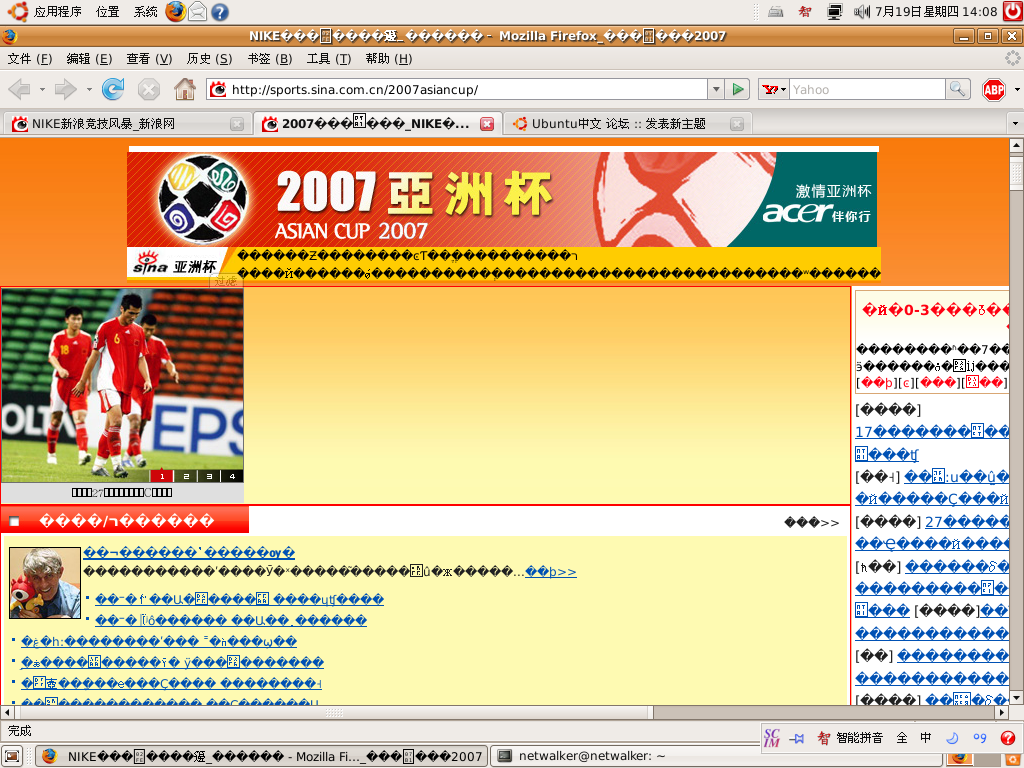Click the Yahoo search input field

[867, 89]
